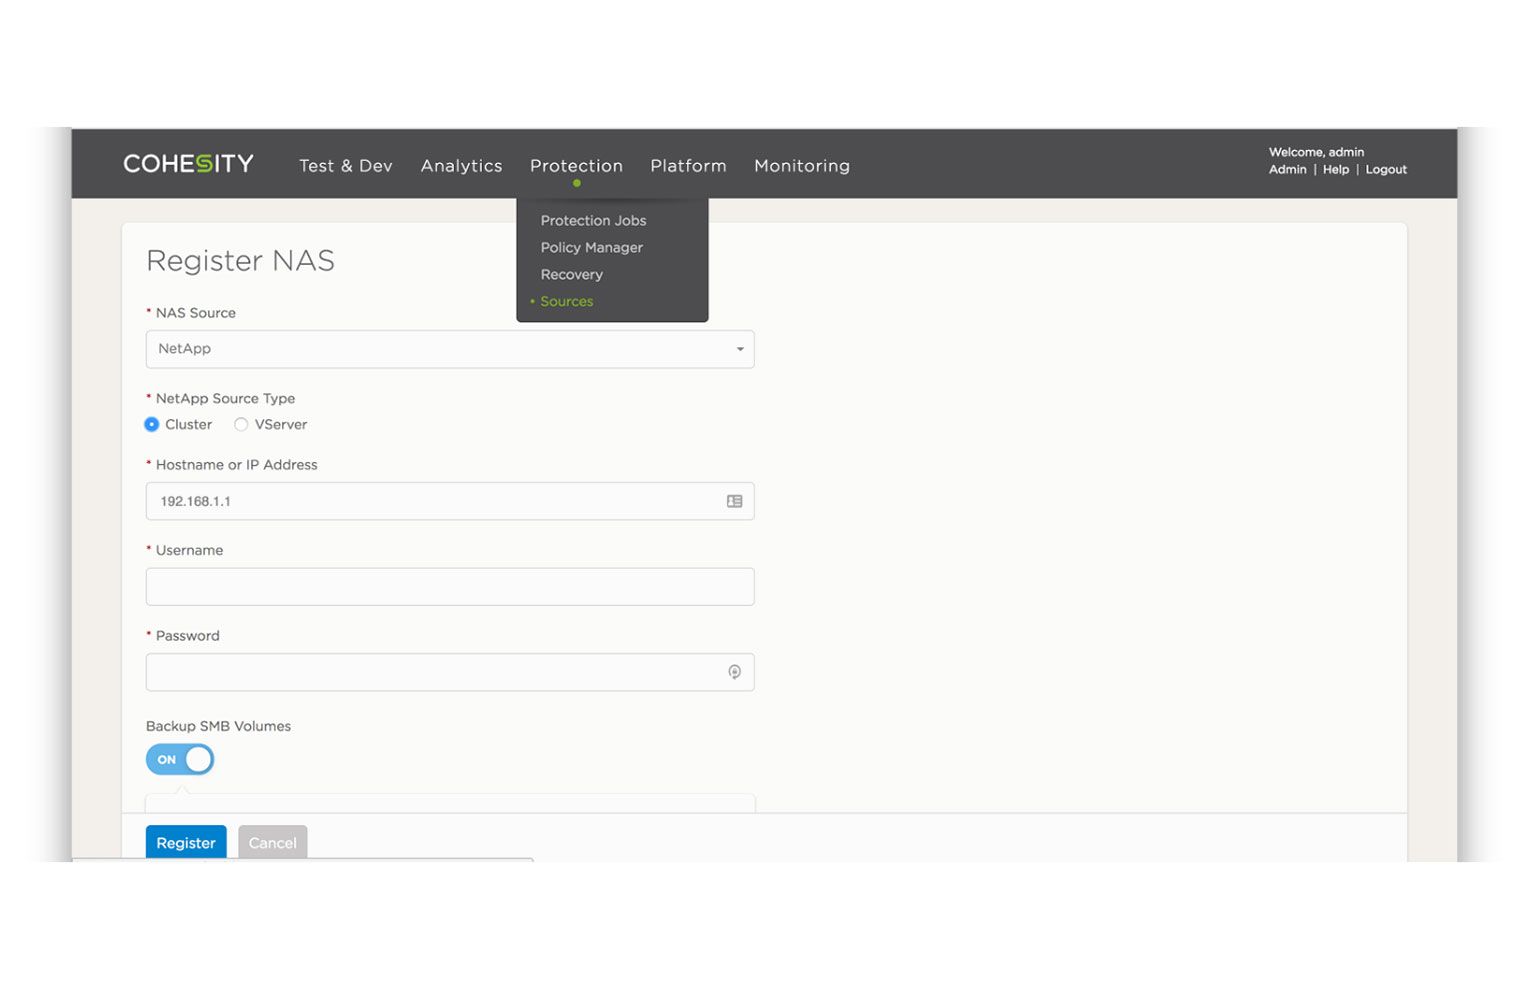Open the Platform menu
This screenshot has height=1000, width=1535.
[x=688, y=166]
